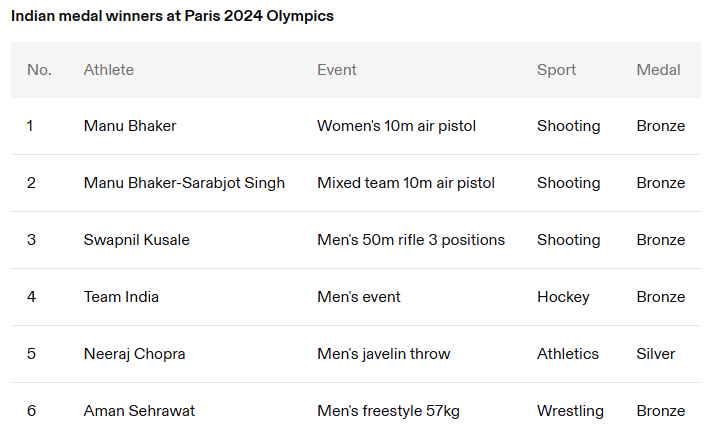The image size is (710, 433).
Task: Click the table title about Paris 2024 Olympics
Action: coord(172,17)
